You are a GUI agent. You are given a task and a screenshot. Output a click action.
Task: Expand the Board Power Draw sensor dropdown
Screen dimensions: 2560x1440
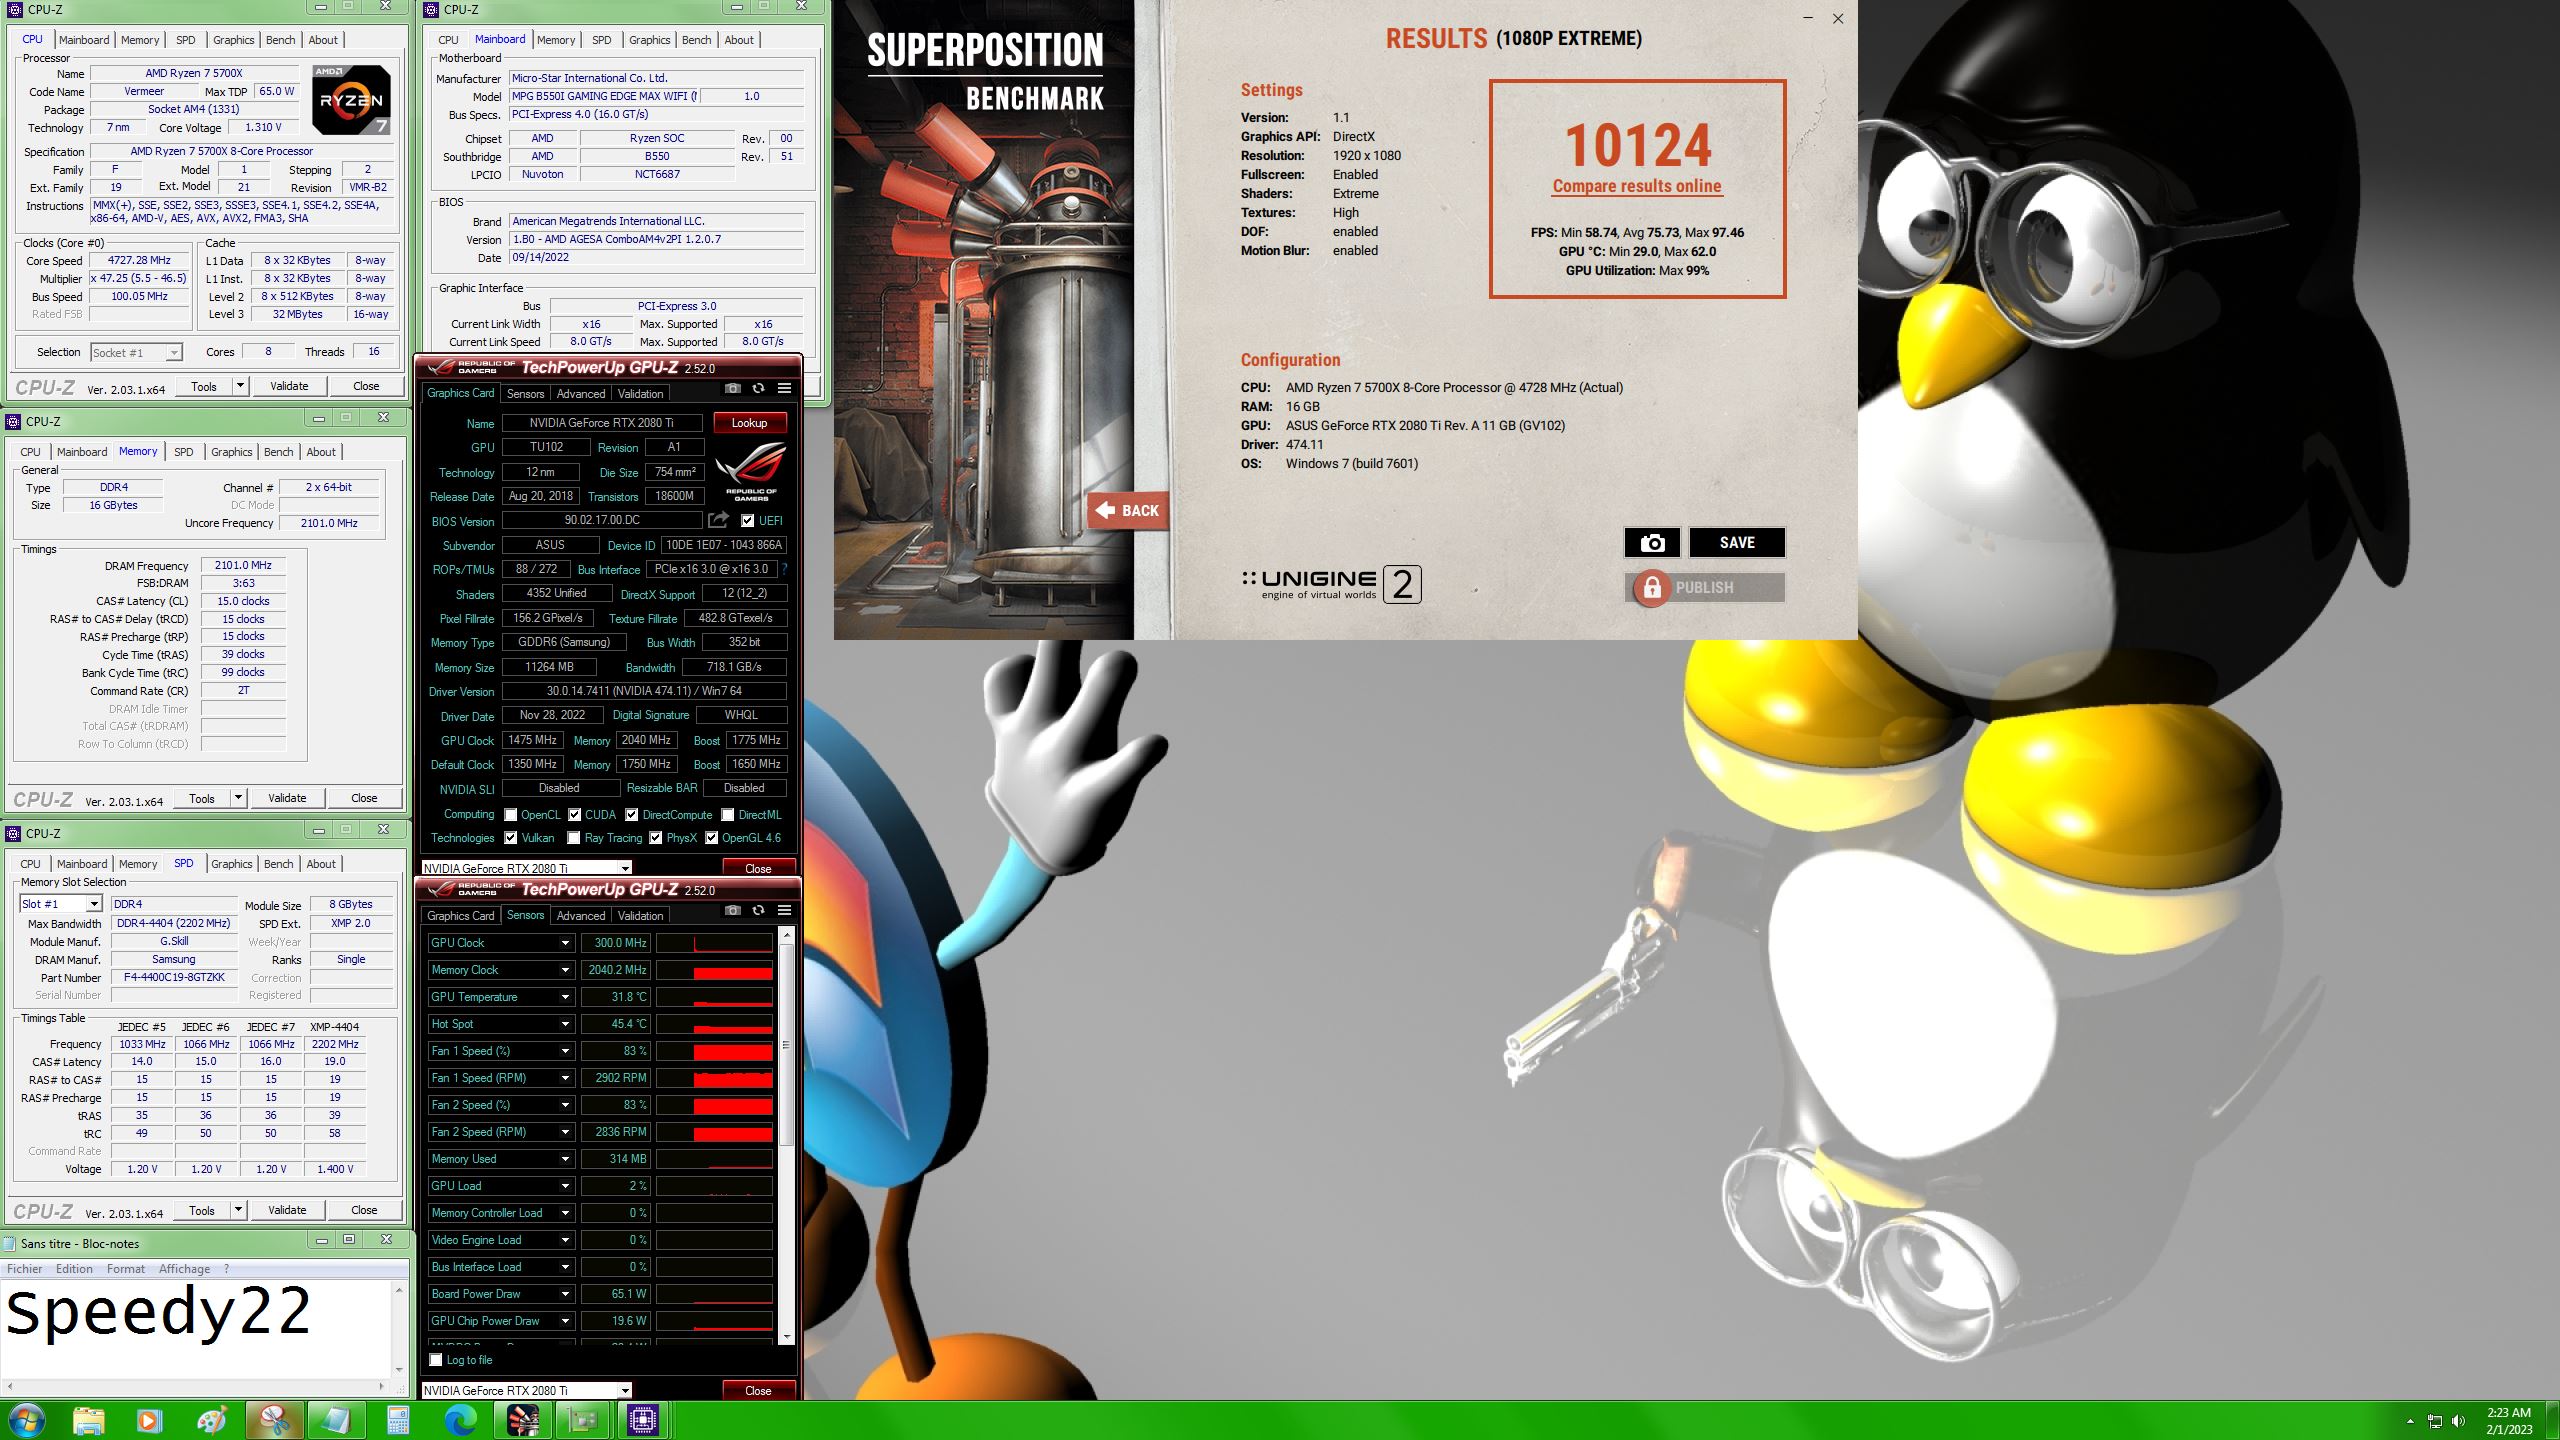tap(565, 1294)
